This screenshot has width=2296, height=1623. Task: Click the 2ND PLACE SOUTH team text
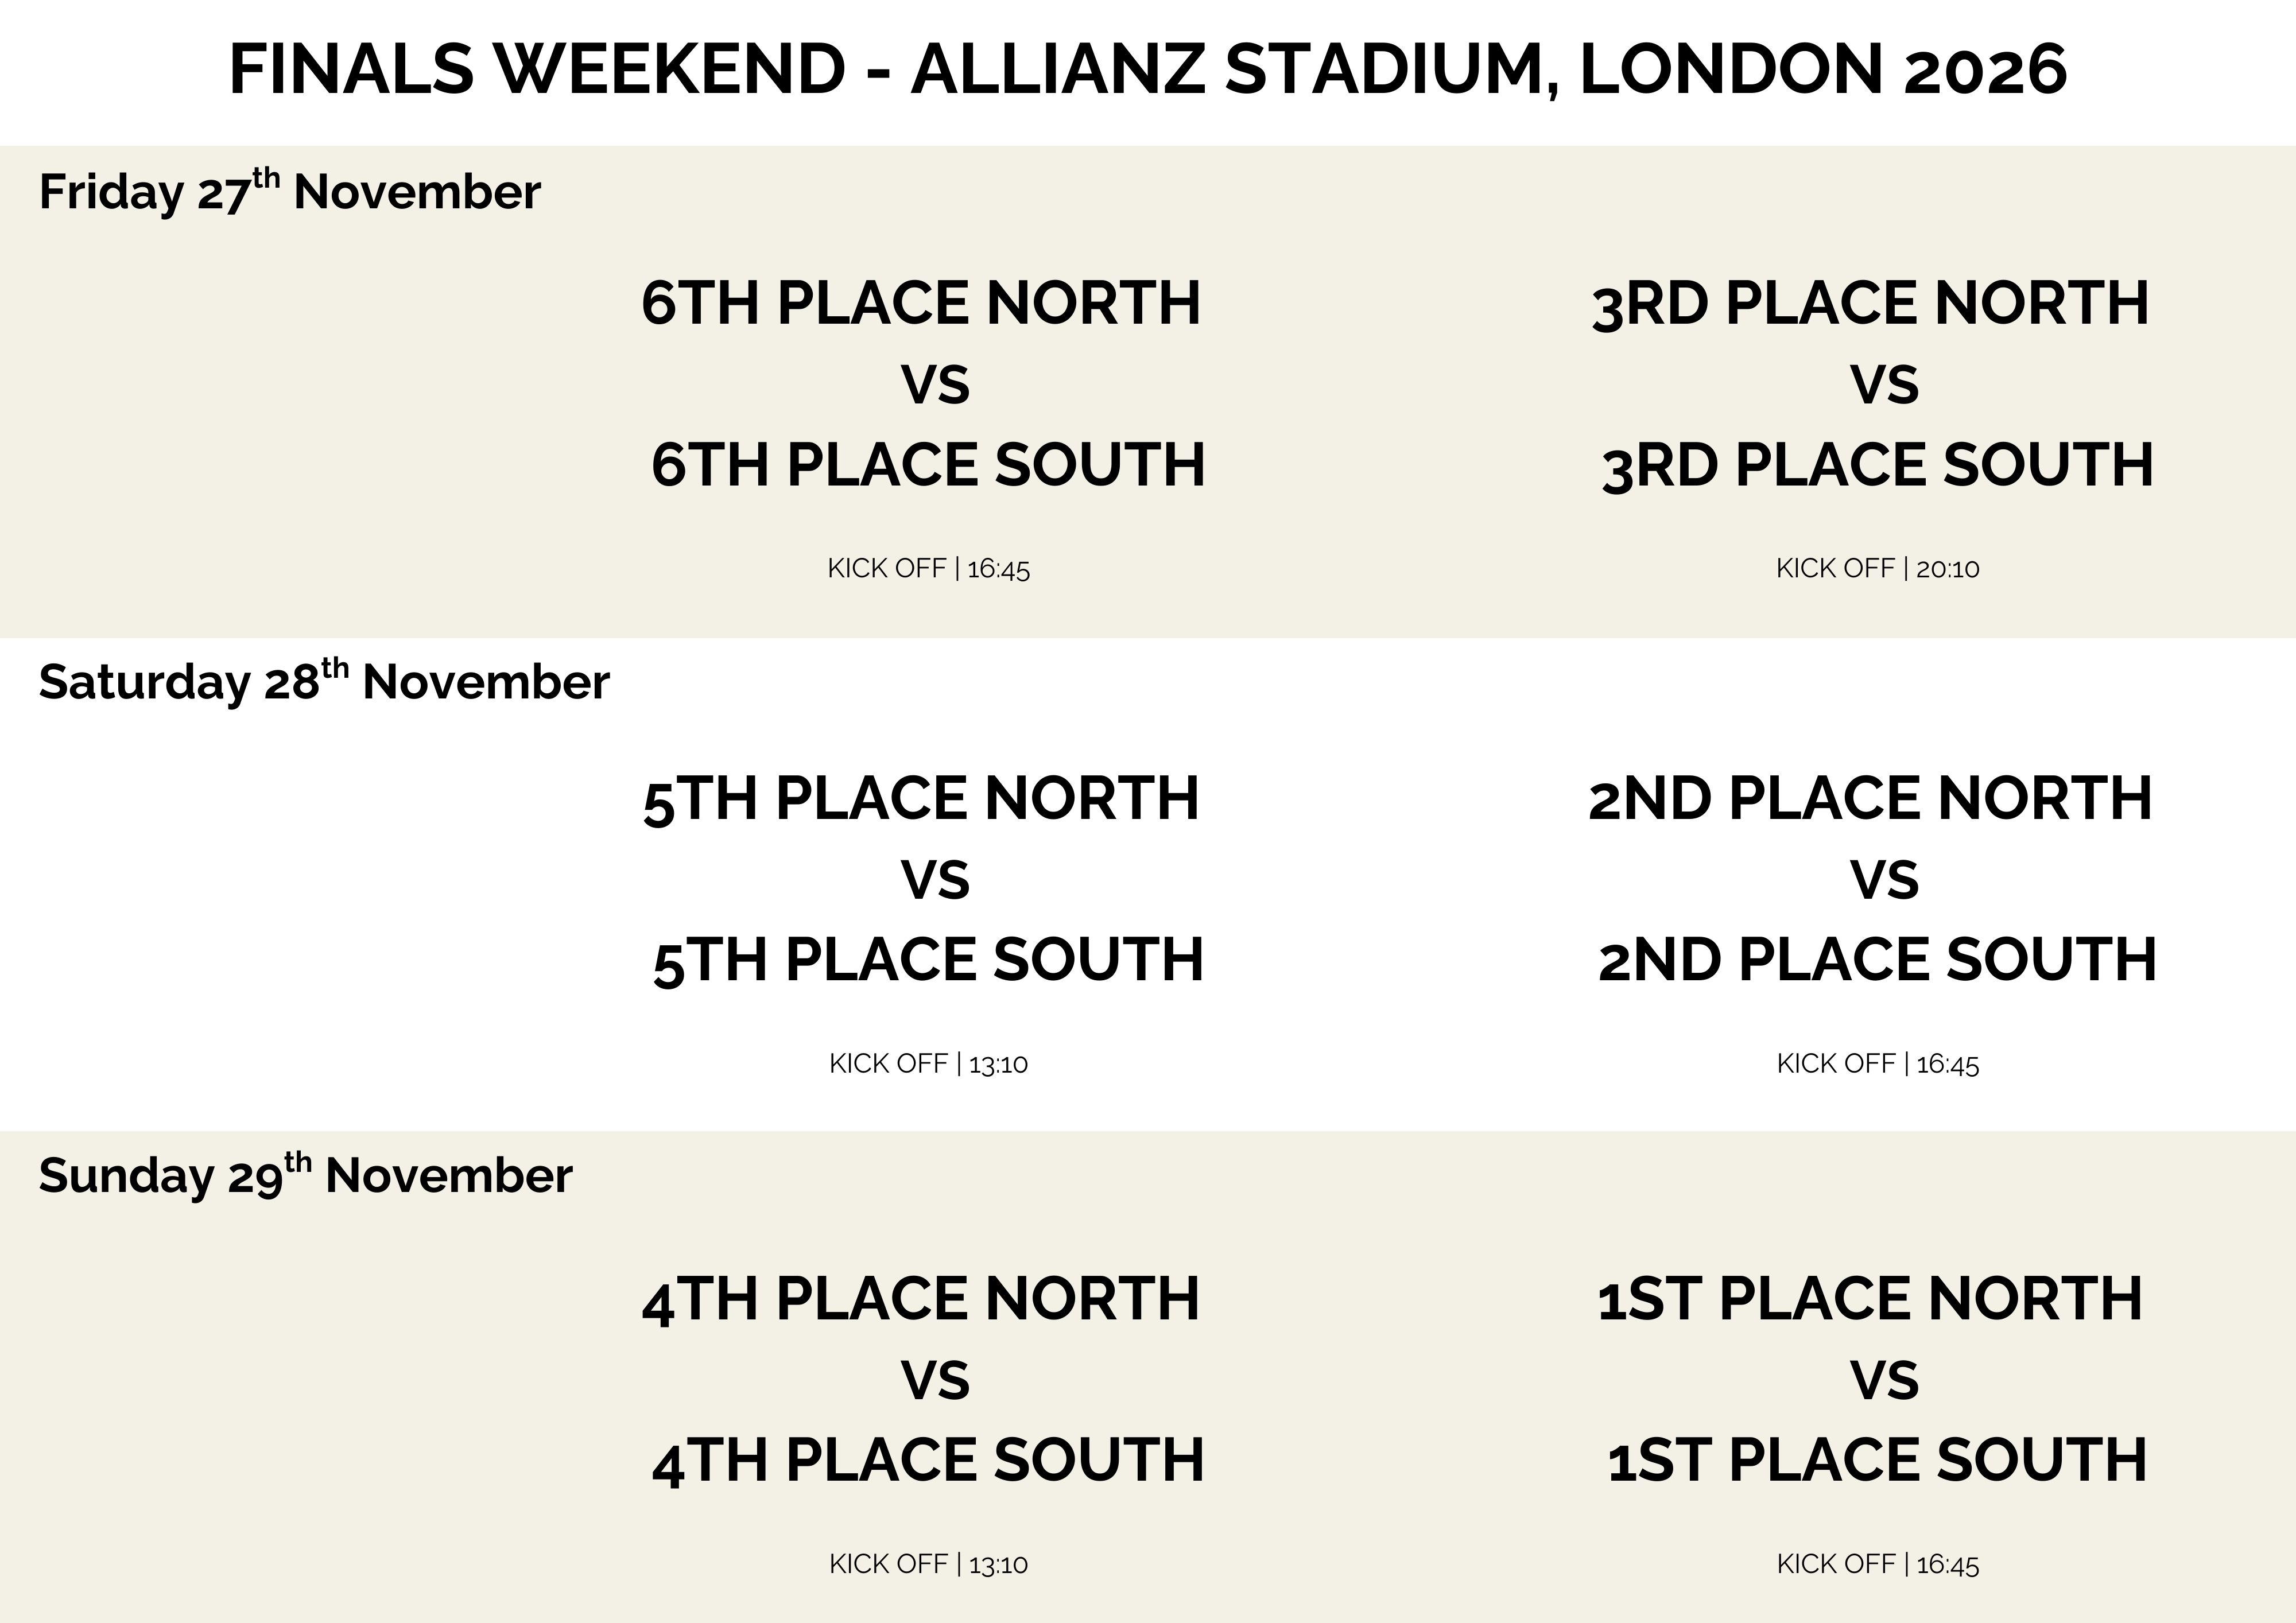pyautogui.click(x=1877, y=960)
